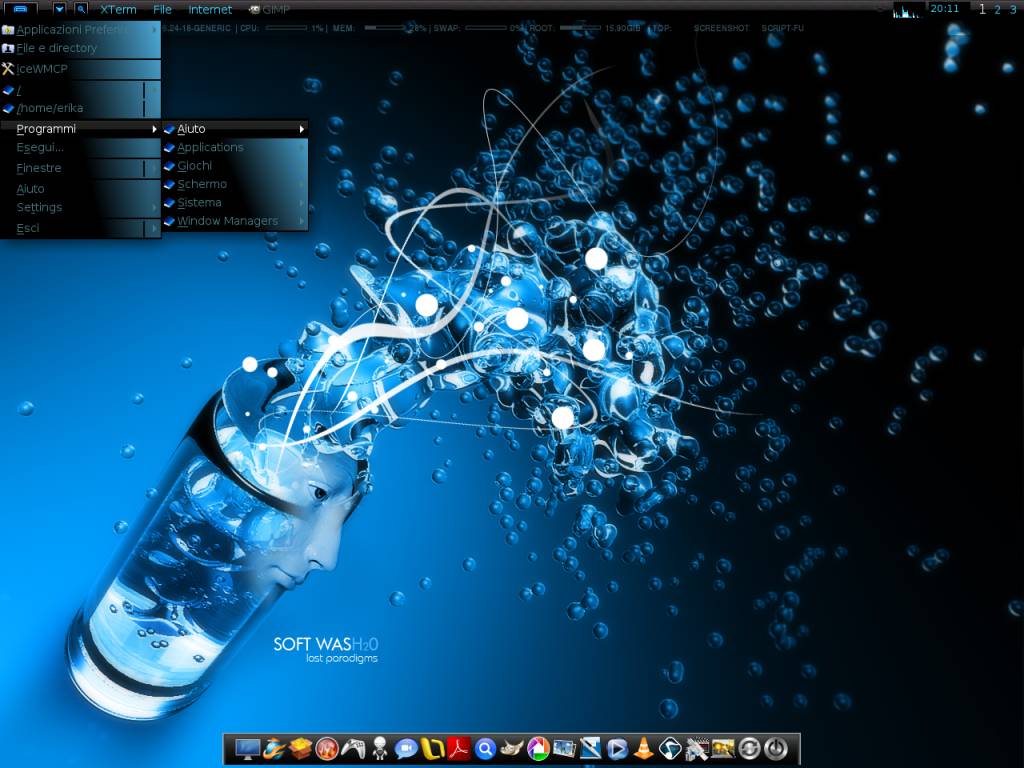Open the Internet toolbar entry
Image resolution: width=1024 pixels, height=768 pixels.
[210, 9]
